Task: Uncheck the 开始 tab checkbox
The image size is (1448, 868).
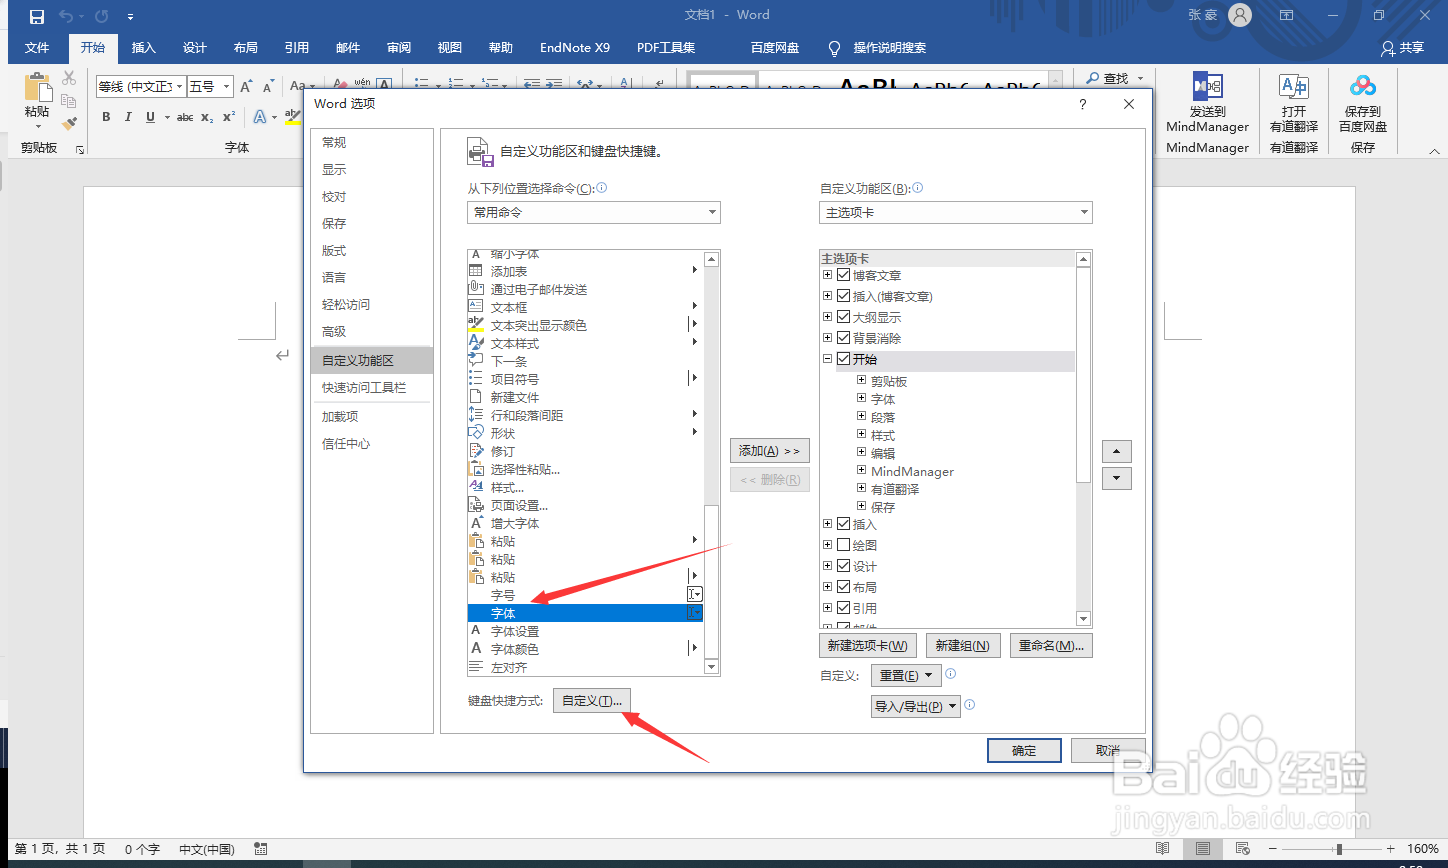Action: [844, 359]
